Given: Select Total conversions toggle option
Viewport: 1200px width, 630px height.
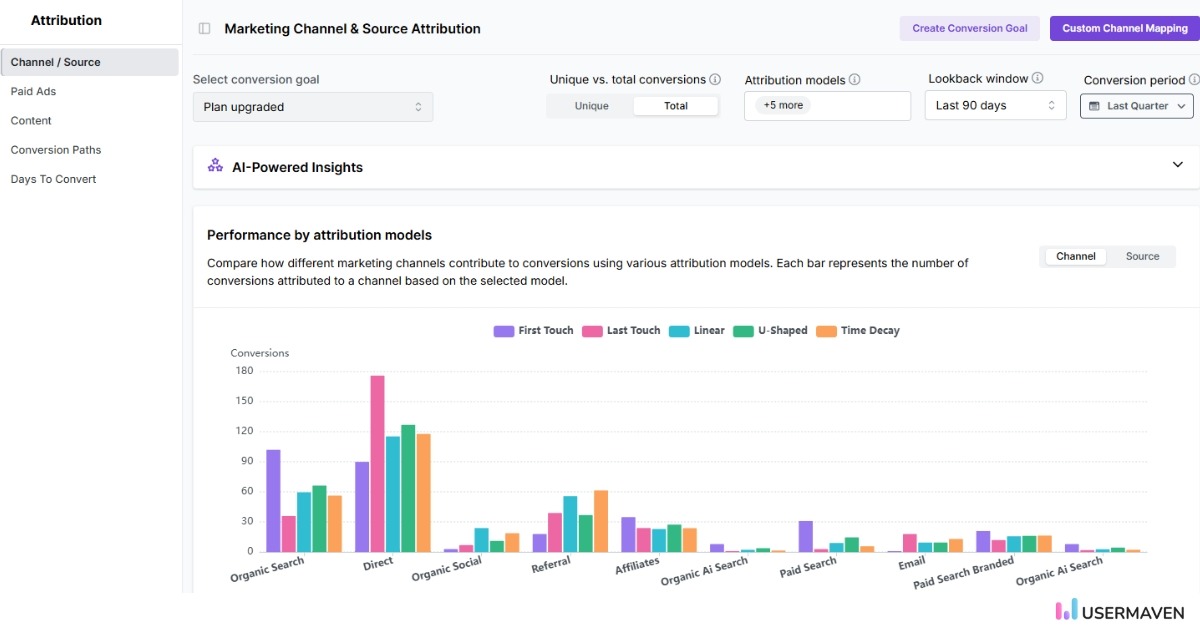Looking at the screenshot, I should tap(676, 106).
